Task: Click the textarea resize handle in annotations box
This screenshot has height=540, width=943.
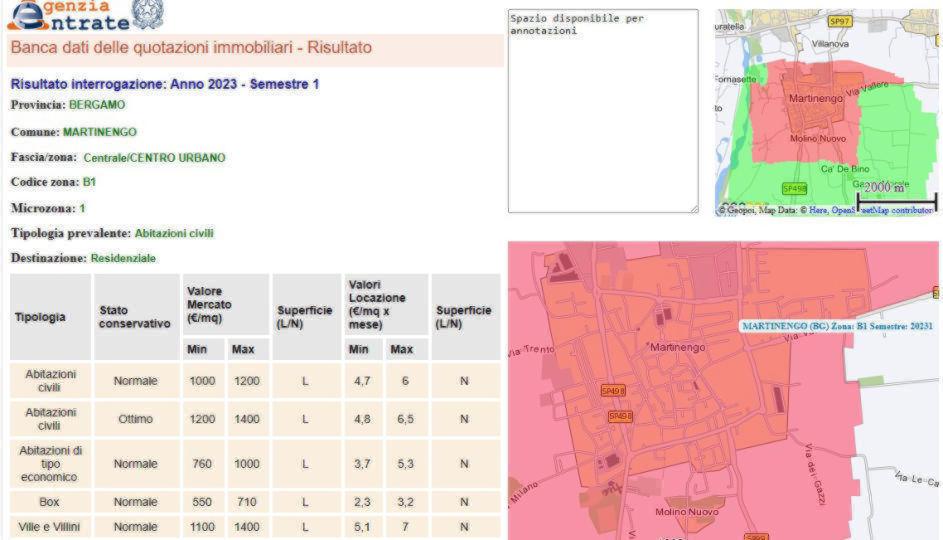Action: pyautogui.click(x=694, y=209)
